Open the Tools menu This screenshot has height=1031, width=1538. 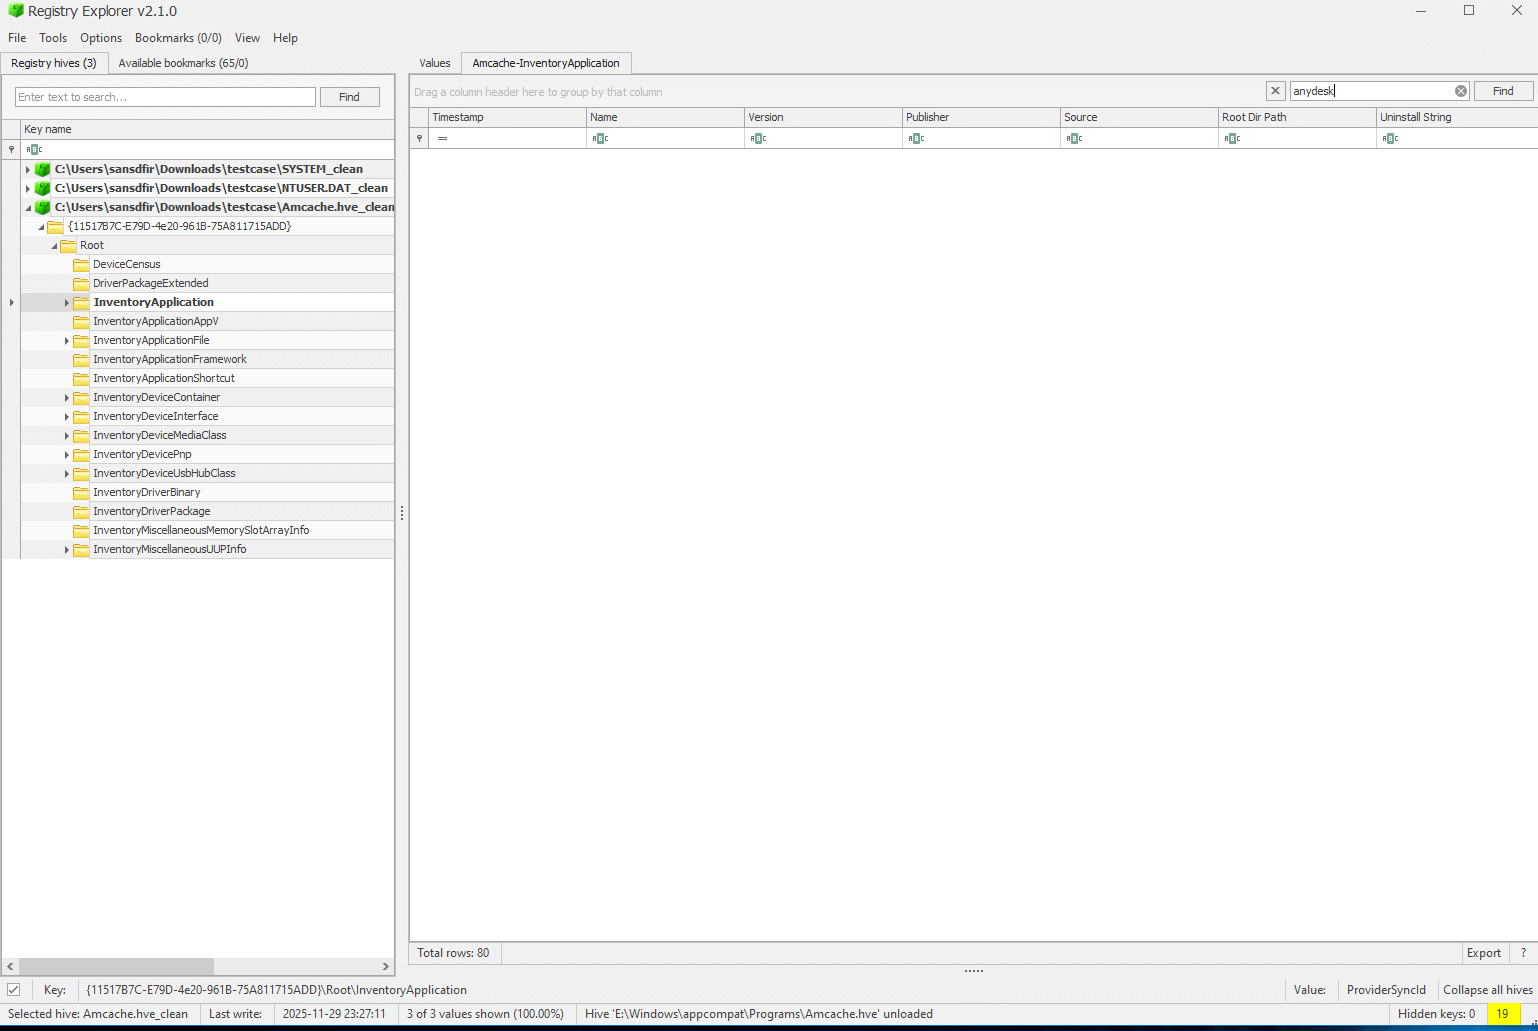[53, 38]
